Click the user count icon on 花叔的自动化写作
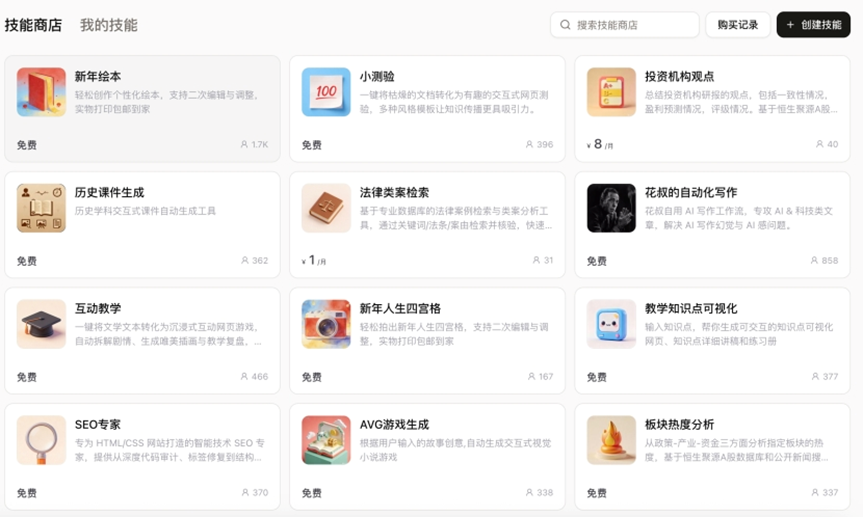Viewport: 863px width, 517px height. 814,260
